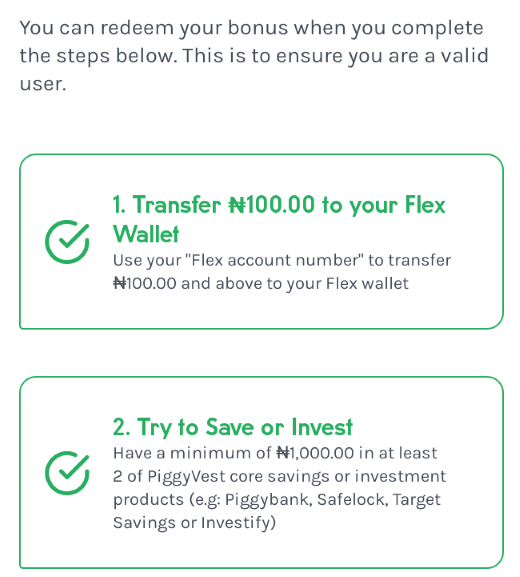Click the green checkmark for the Flex Wallet step
520x577 pixels.
[x=67, y=242]
